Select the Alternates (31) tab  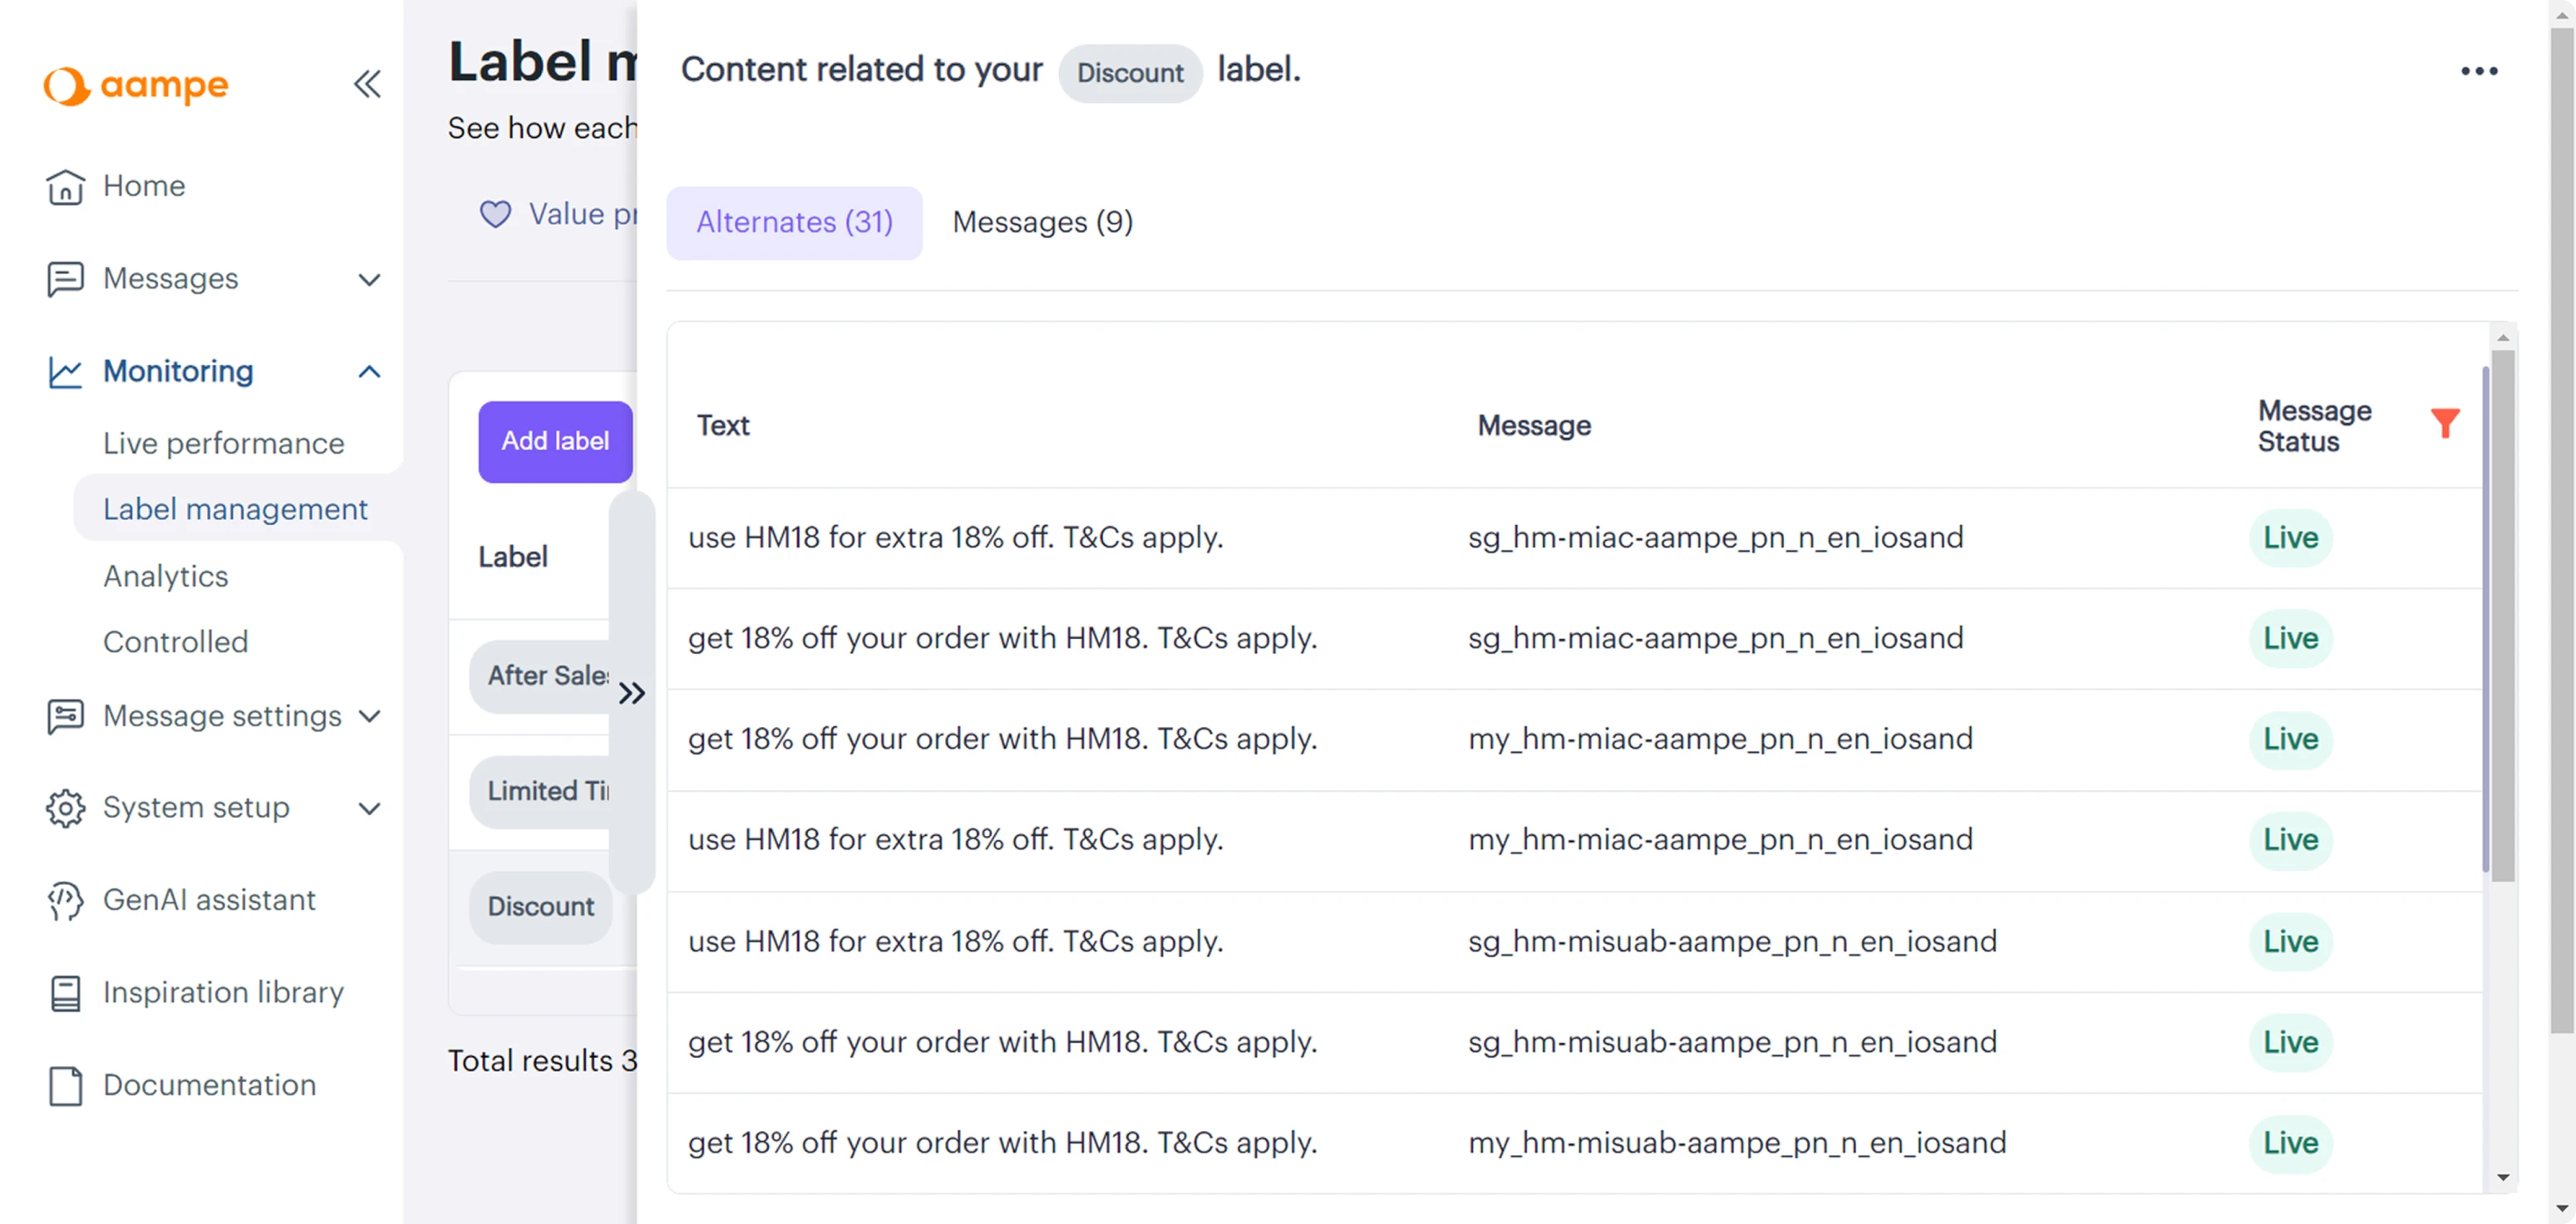pyautogui.click(x=794, y=222)
